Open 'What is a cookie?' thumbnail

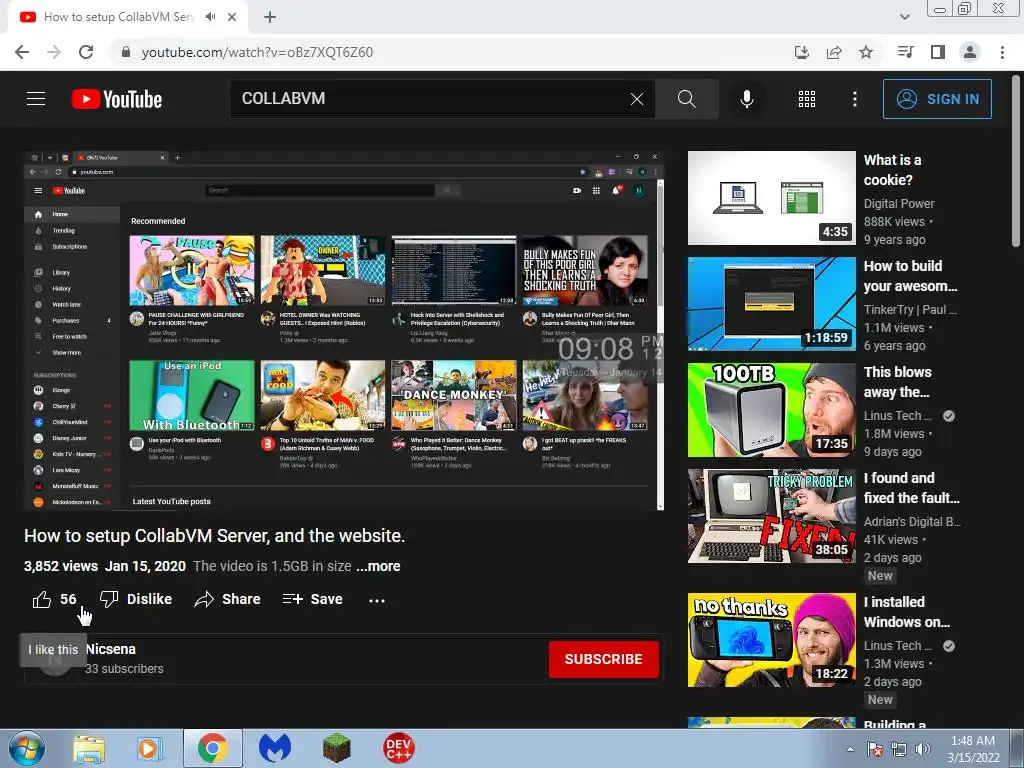[771, 198]
